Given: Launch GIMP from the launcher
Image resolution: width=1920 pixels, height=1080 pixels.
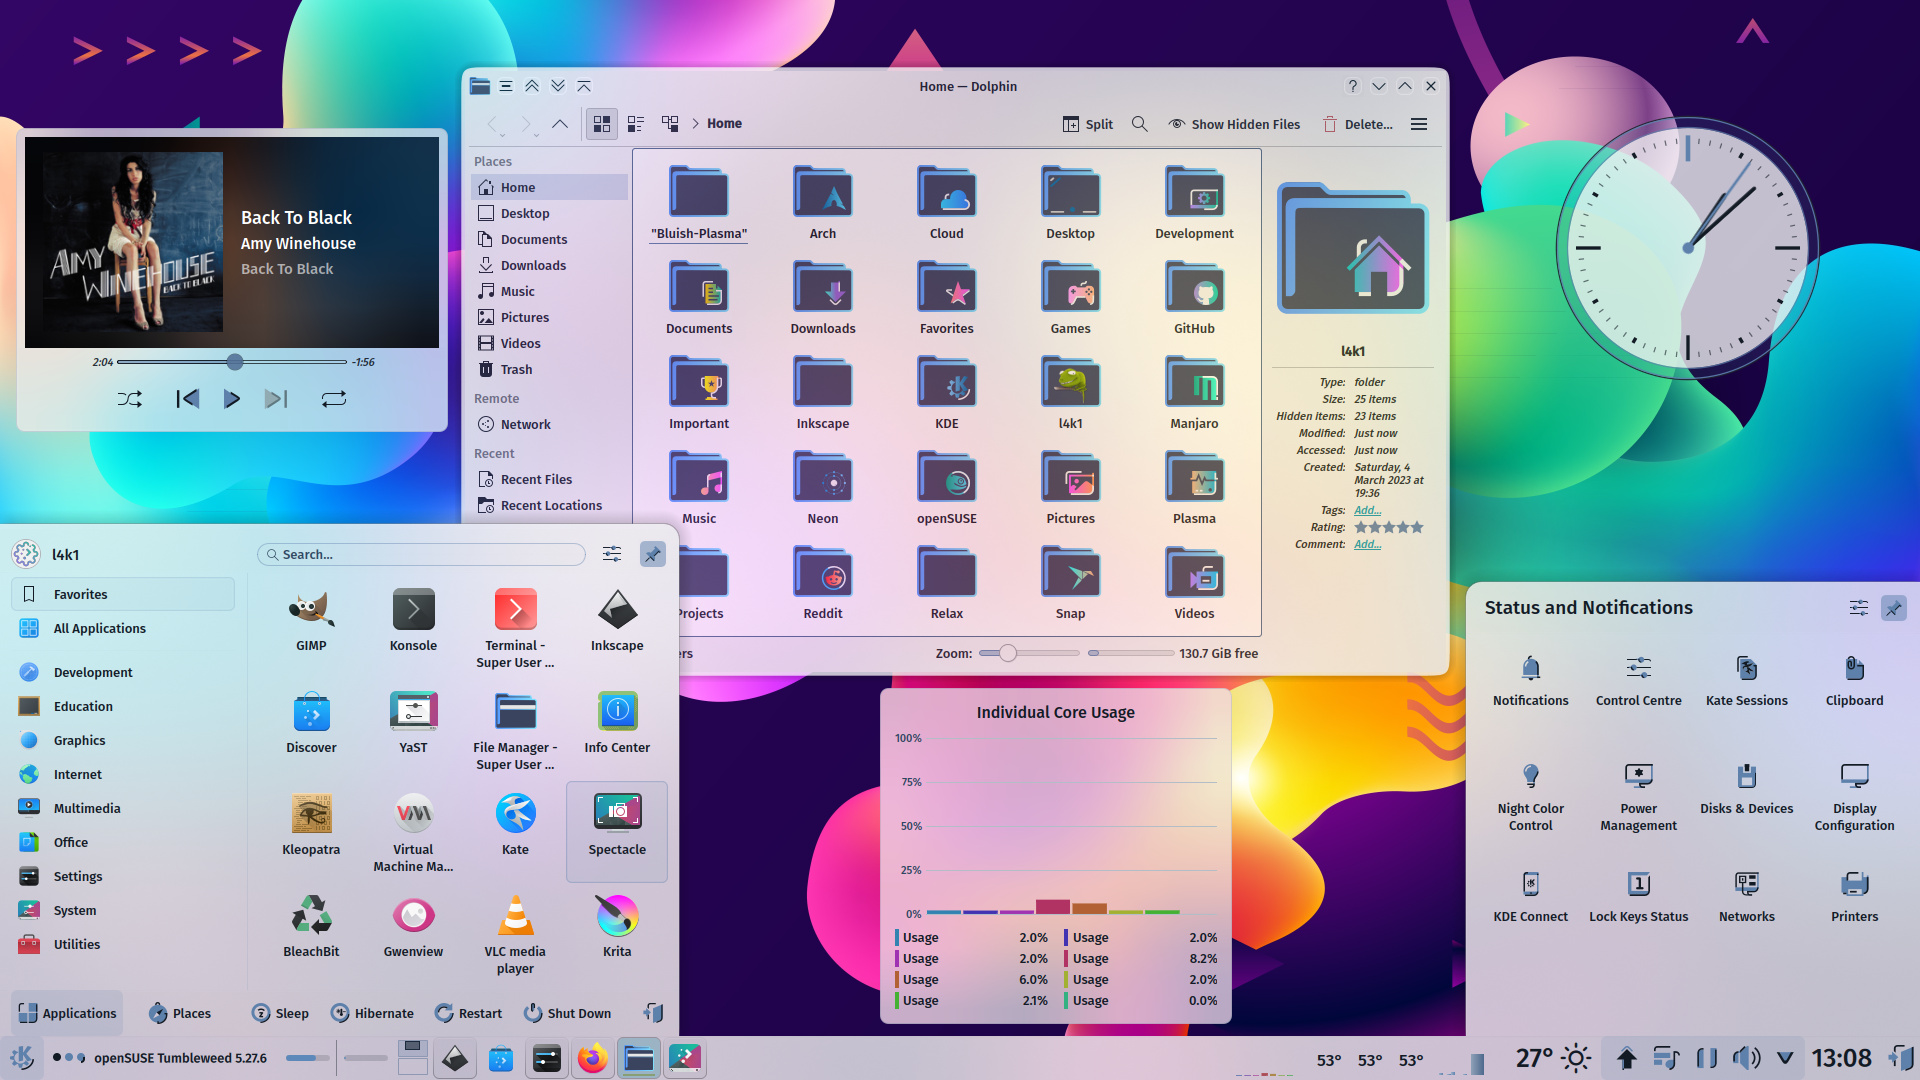Looking at the screenshot, I should coord(311,621).
